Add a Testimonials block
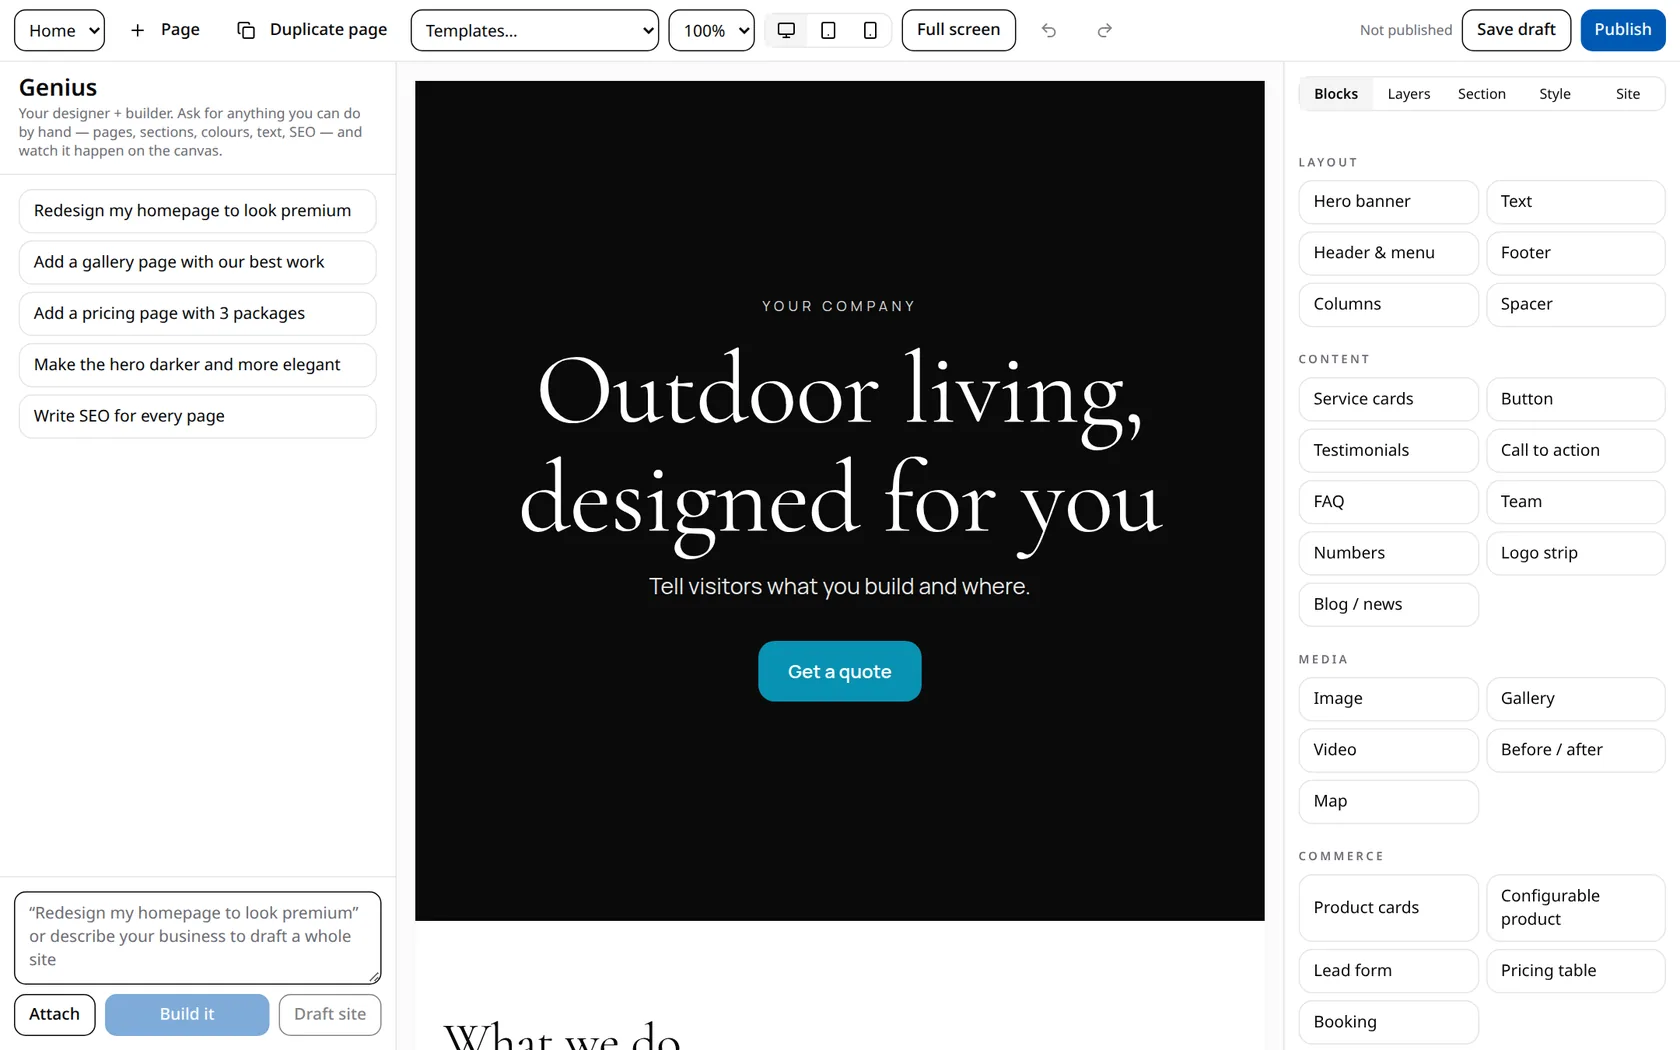The image size is (1680, 1050). (x=1388, y=450)
